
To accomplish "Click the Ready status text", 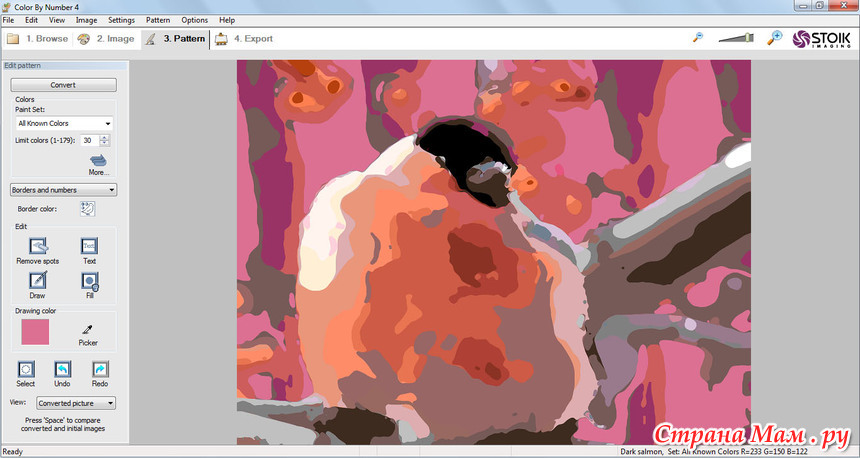I will [x=13, y=452].
